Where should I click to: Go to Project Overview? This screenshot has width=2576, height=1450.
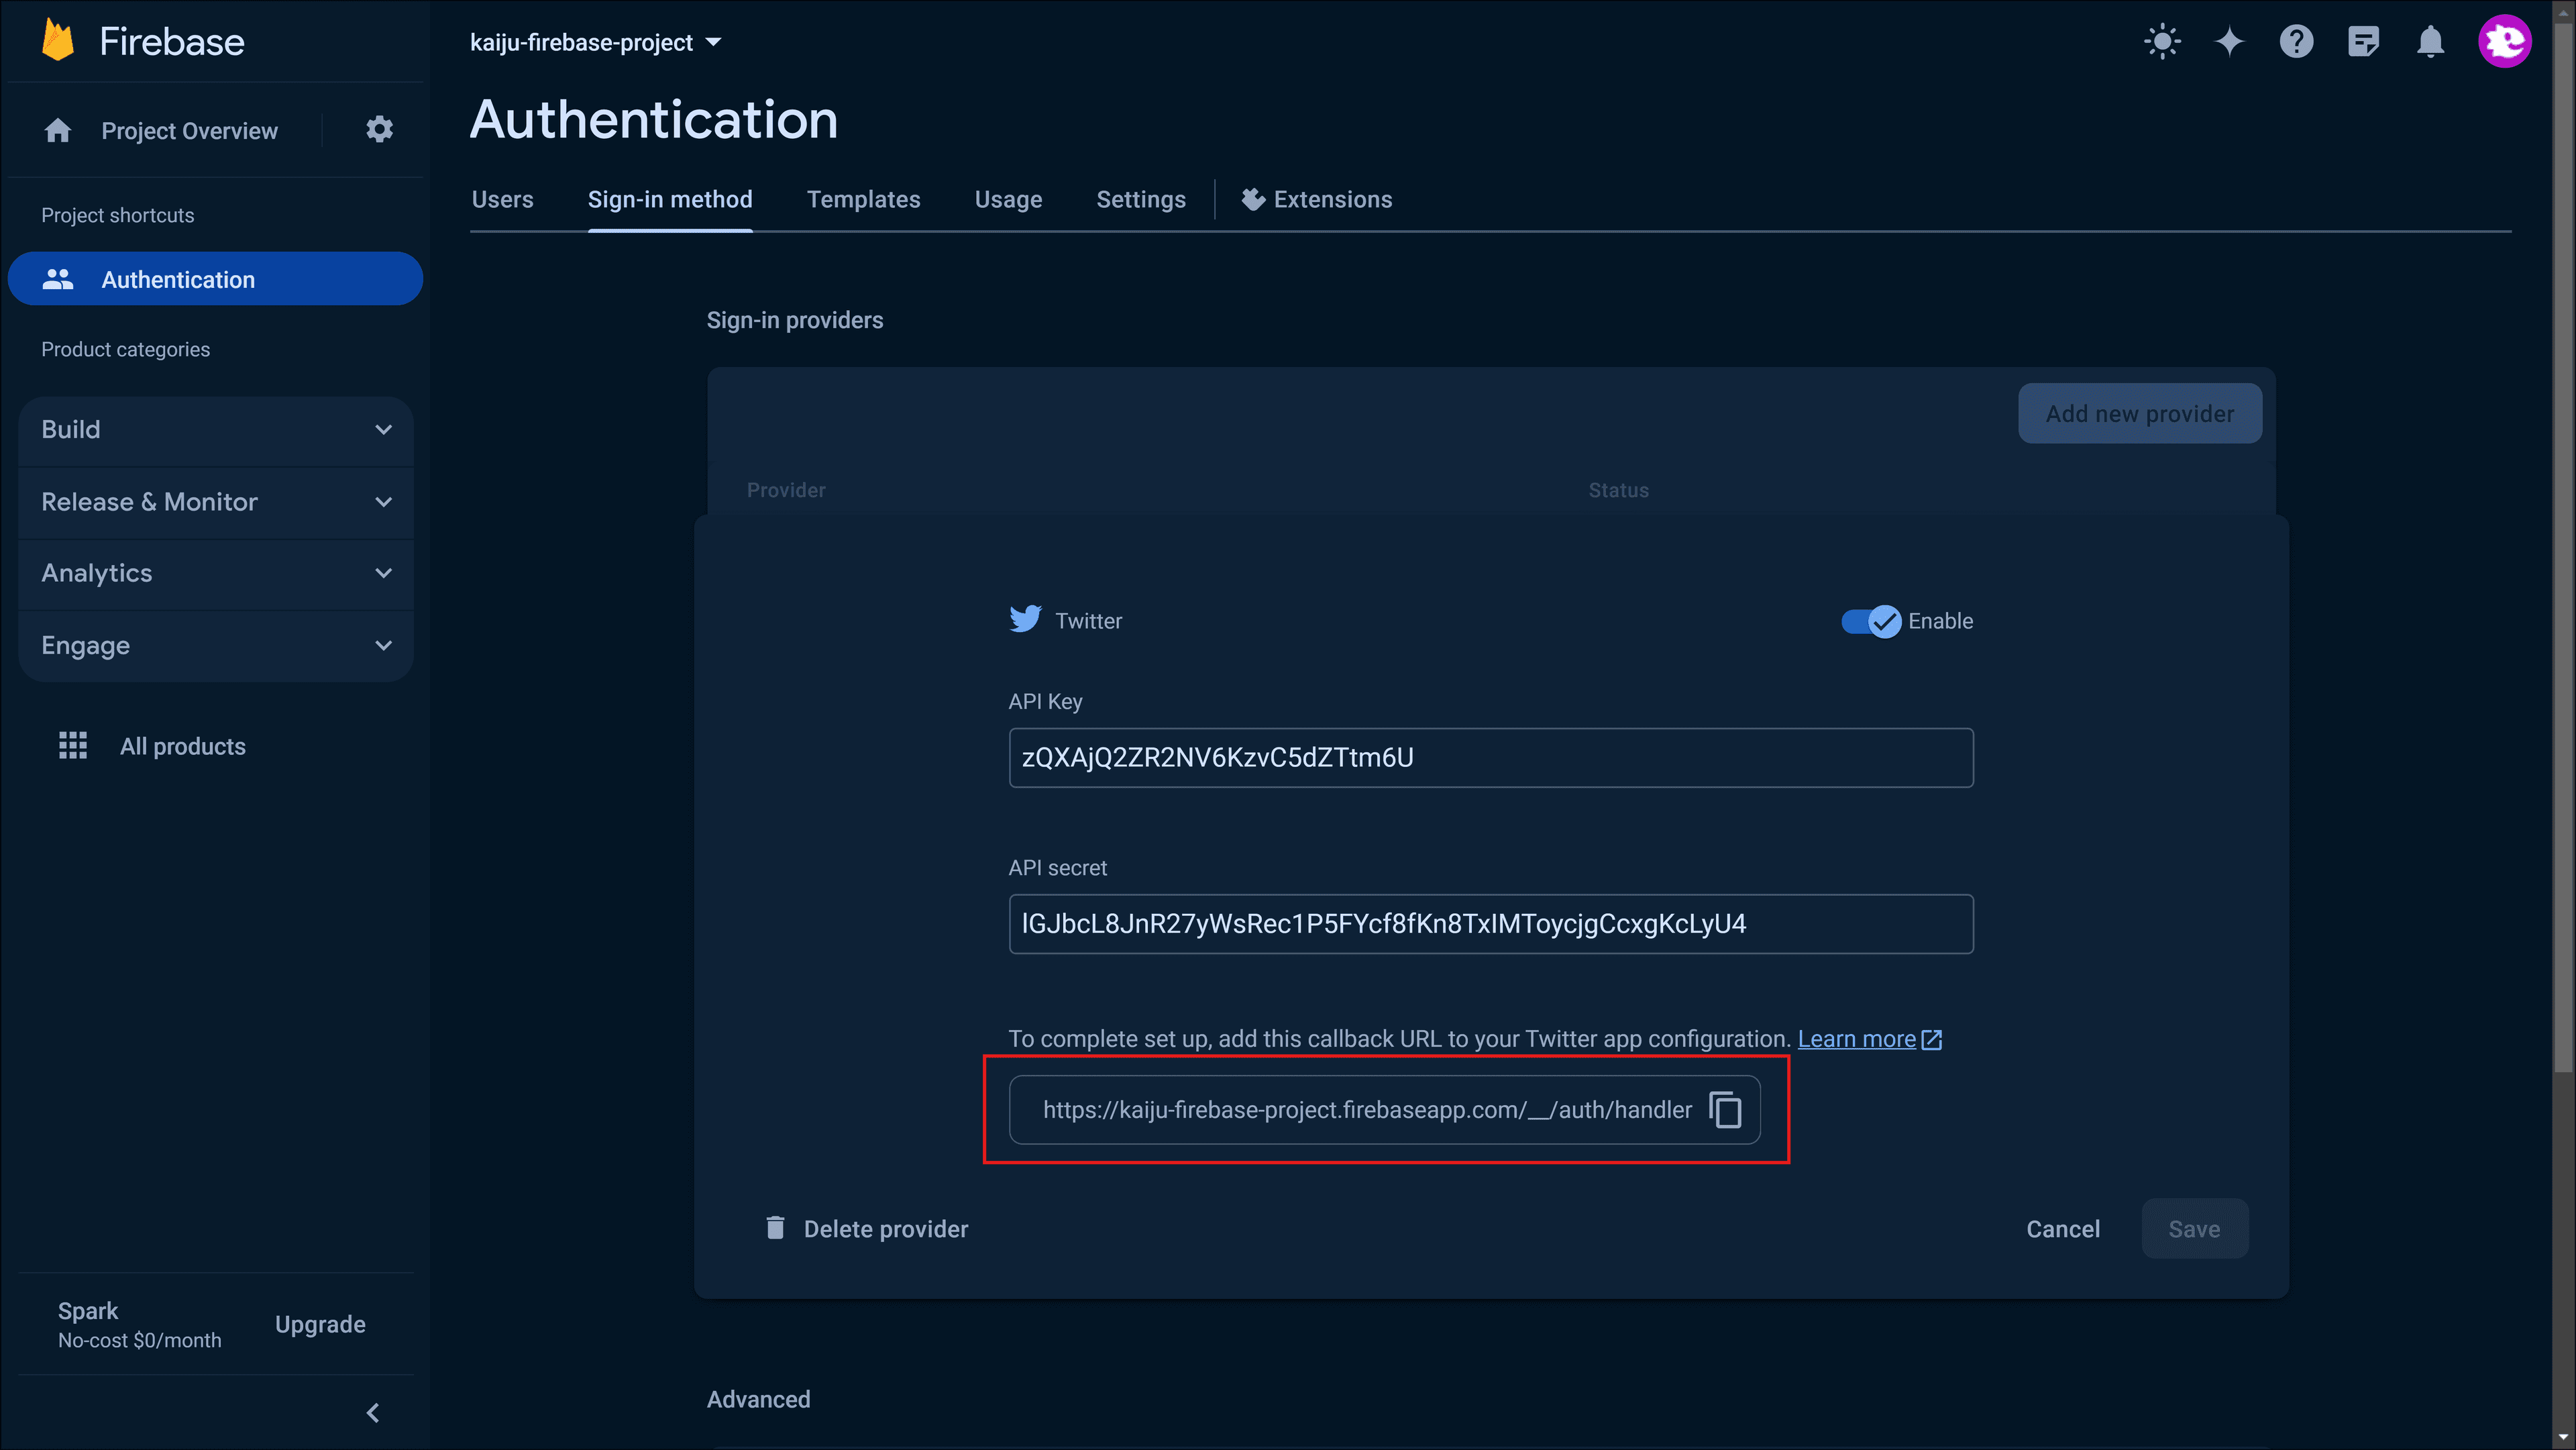189,131
